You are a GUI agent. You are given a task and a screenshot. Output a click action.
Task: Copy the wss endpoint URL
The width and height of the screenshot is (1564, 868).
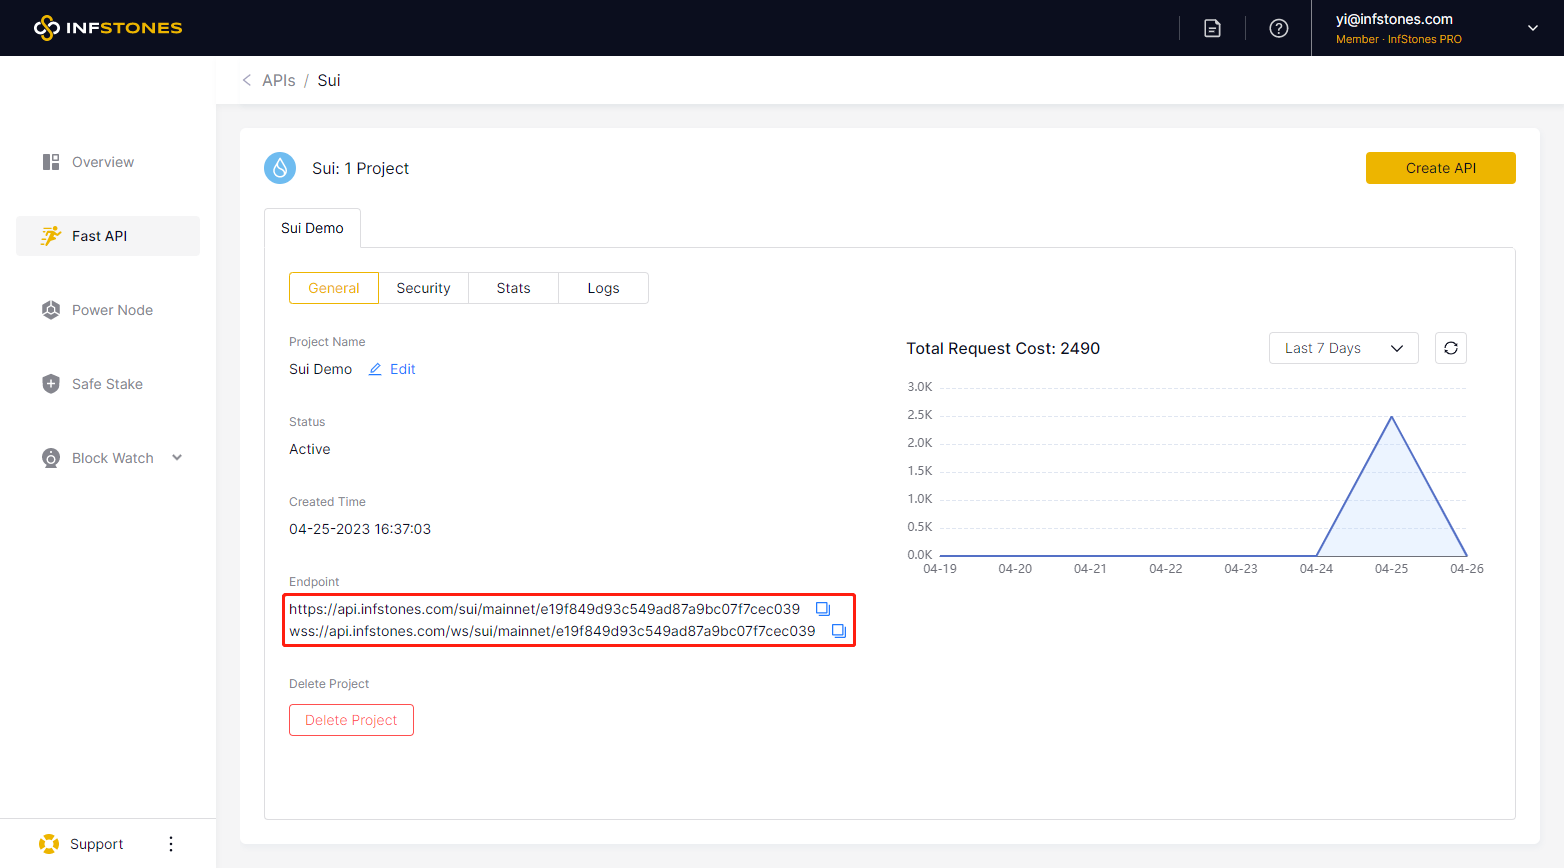tap(839, 631)
